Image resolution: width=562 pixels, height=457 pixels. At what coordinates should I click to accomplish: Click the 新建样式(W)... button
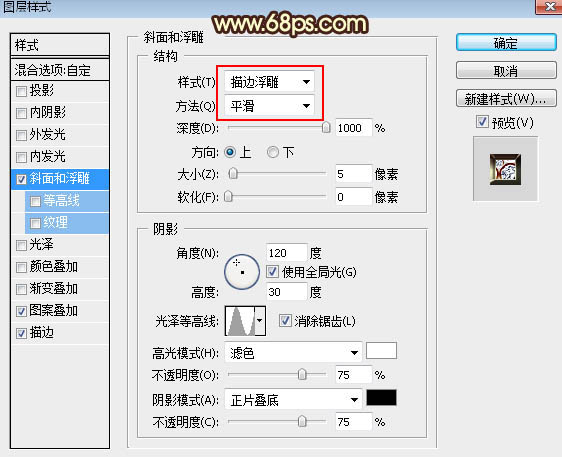(x=506, y=98)
